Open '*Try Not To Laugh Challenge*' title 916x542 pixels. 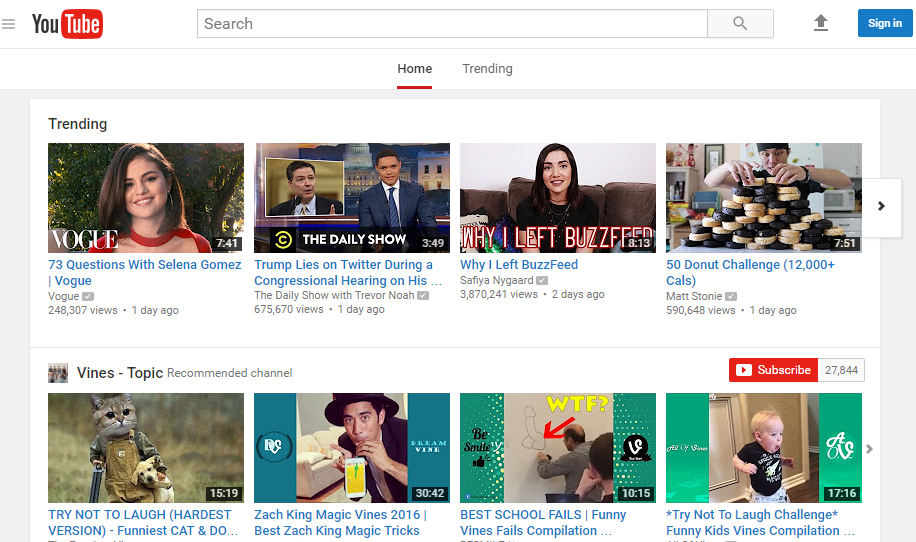(x=760, y=523)
